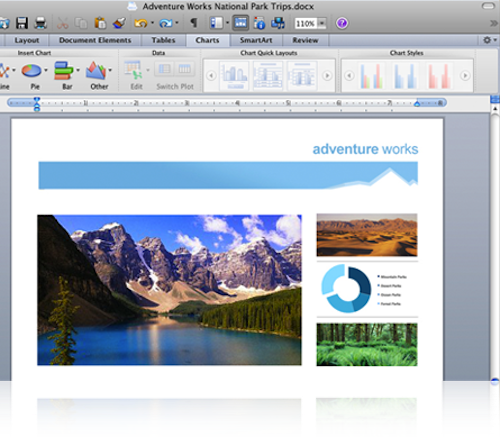Apply the red chart style

439,76
